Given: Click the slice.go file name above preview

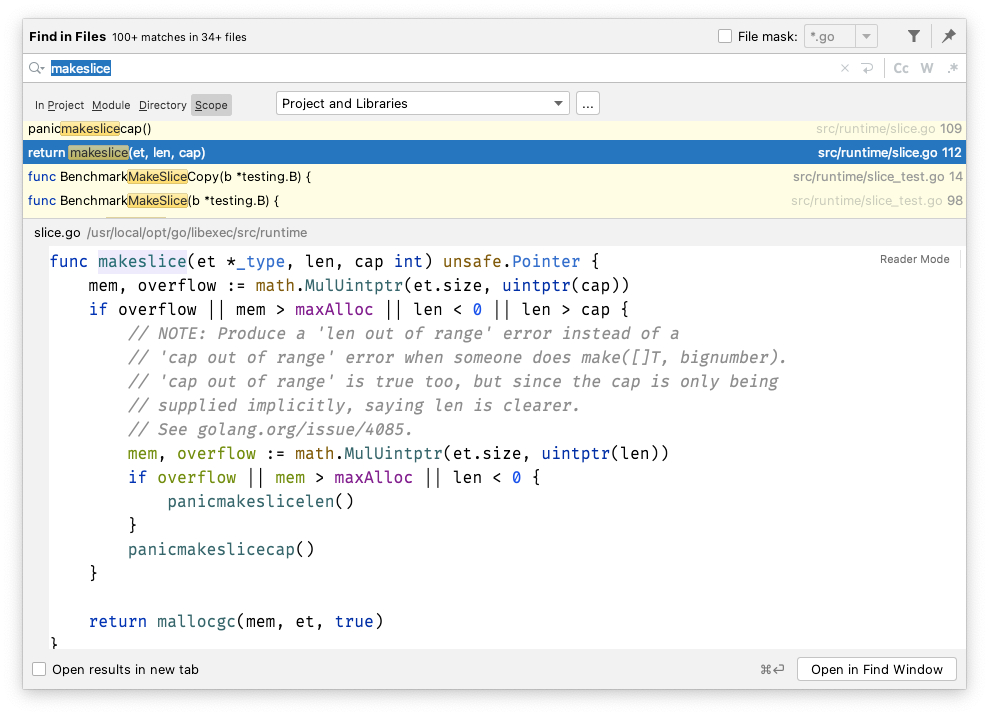Looking at the screenshot, I should pyautogui.click(x=57, y=233).
